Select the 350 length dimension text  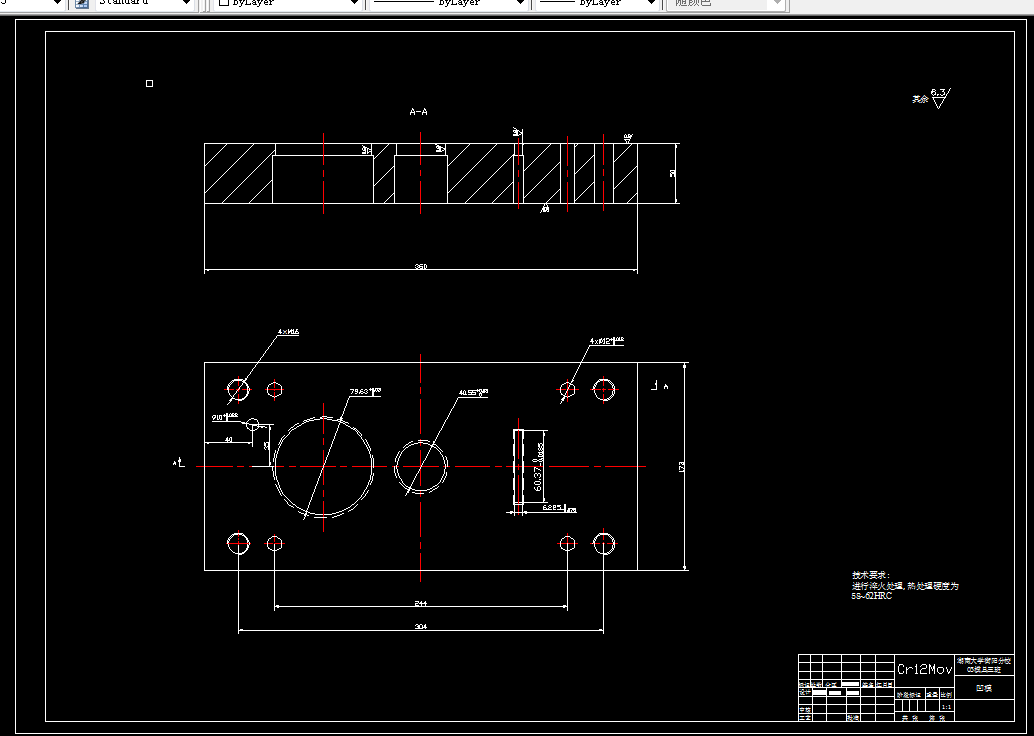point(421,266)
